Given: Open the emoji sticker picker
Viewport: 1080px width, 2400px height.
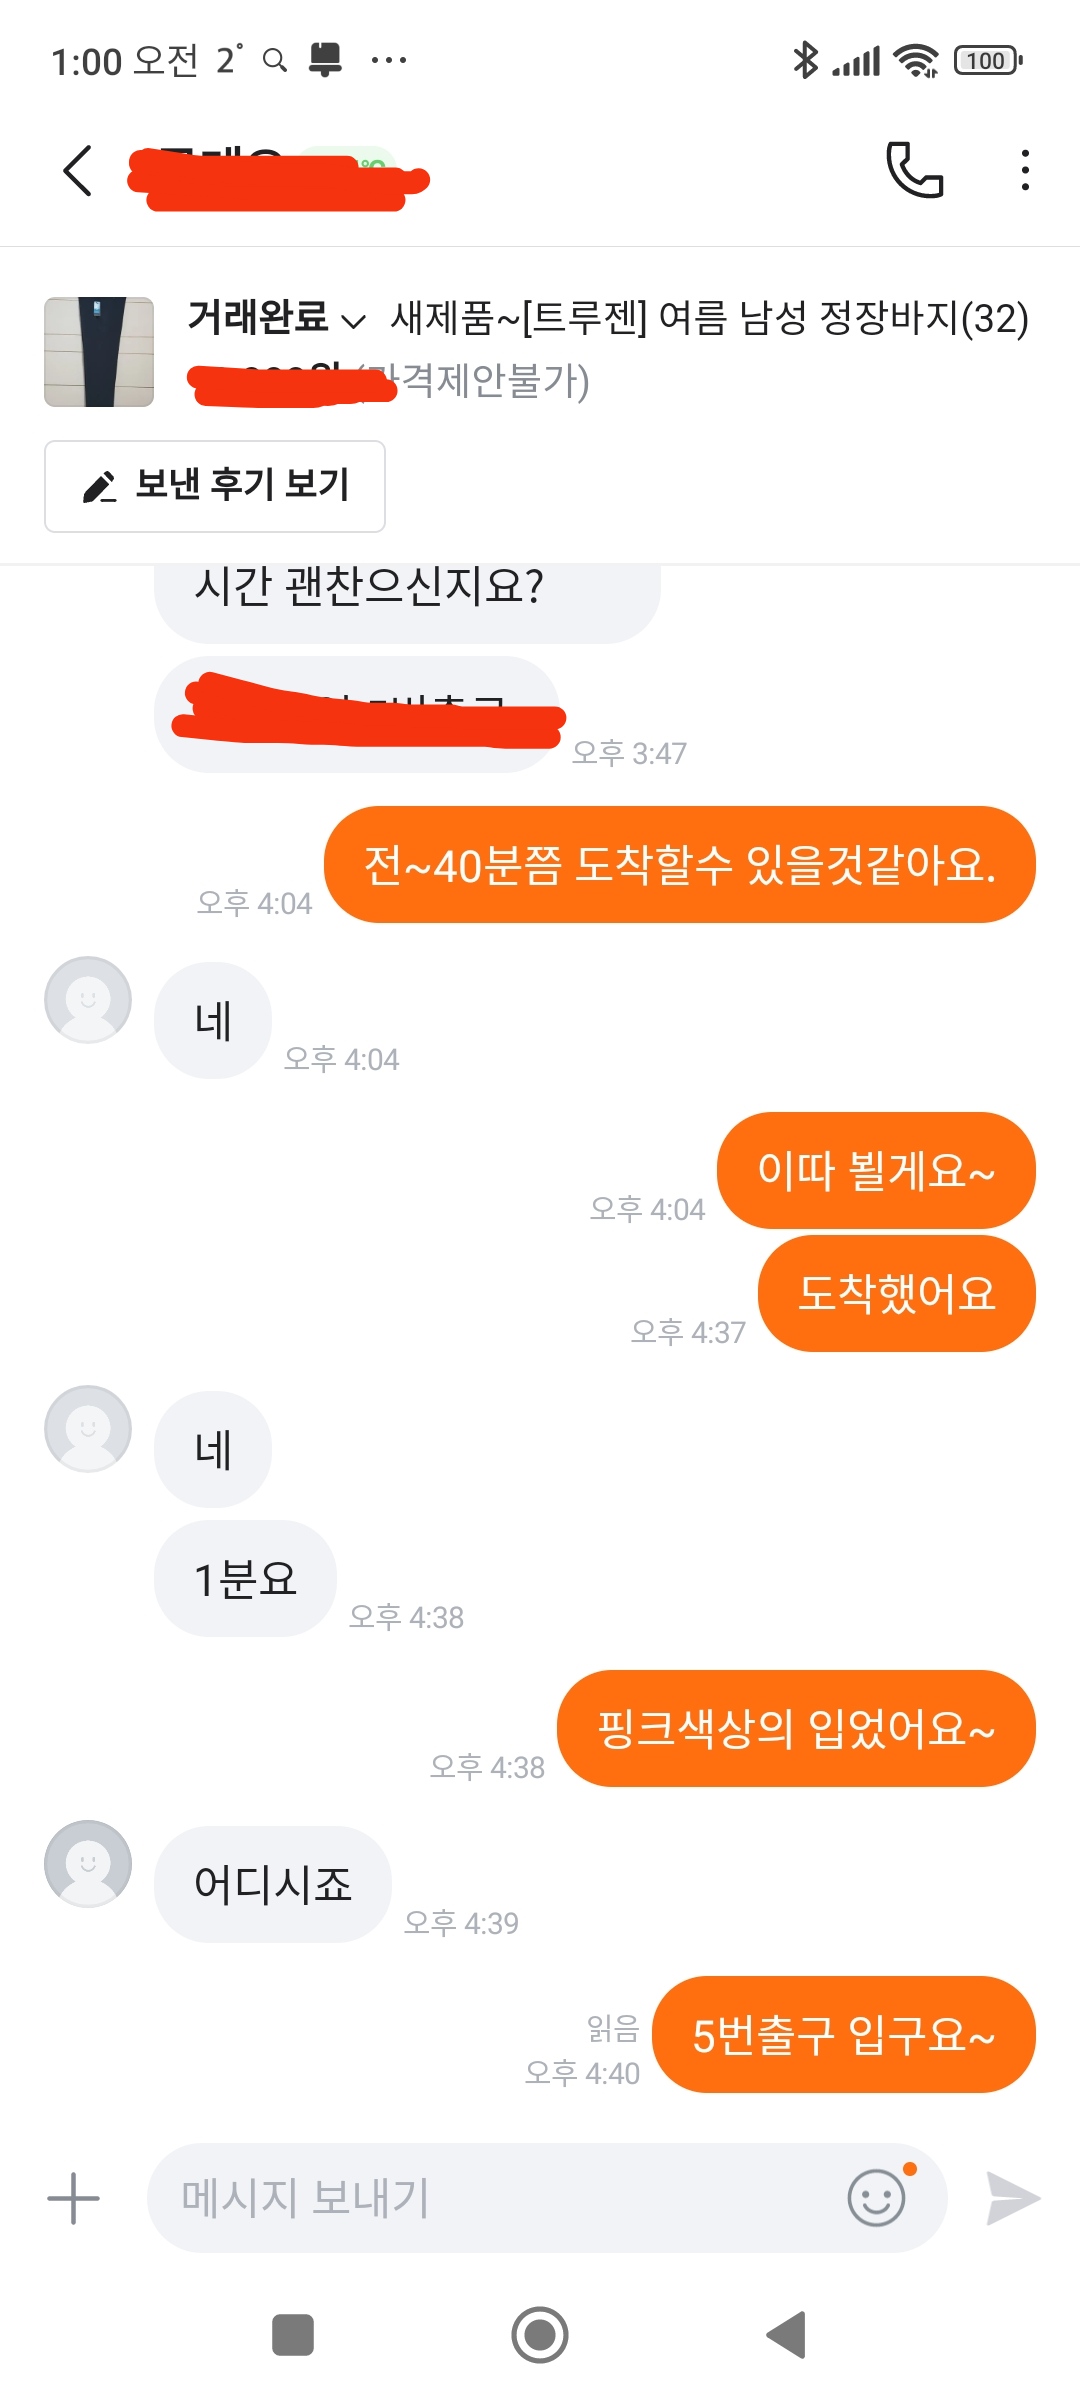Looking at the screenshot, I should 877,2197.
